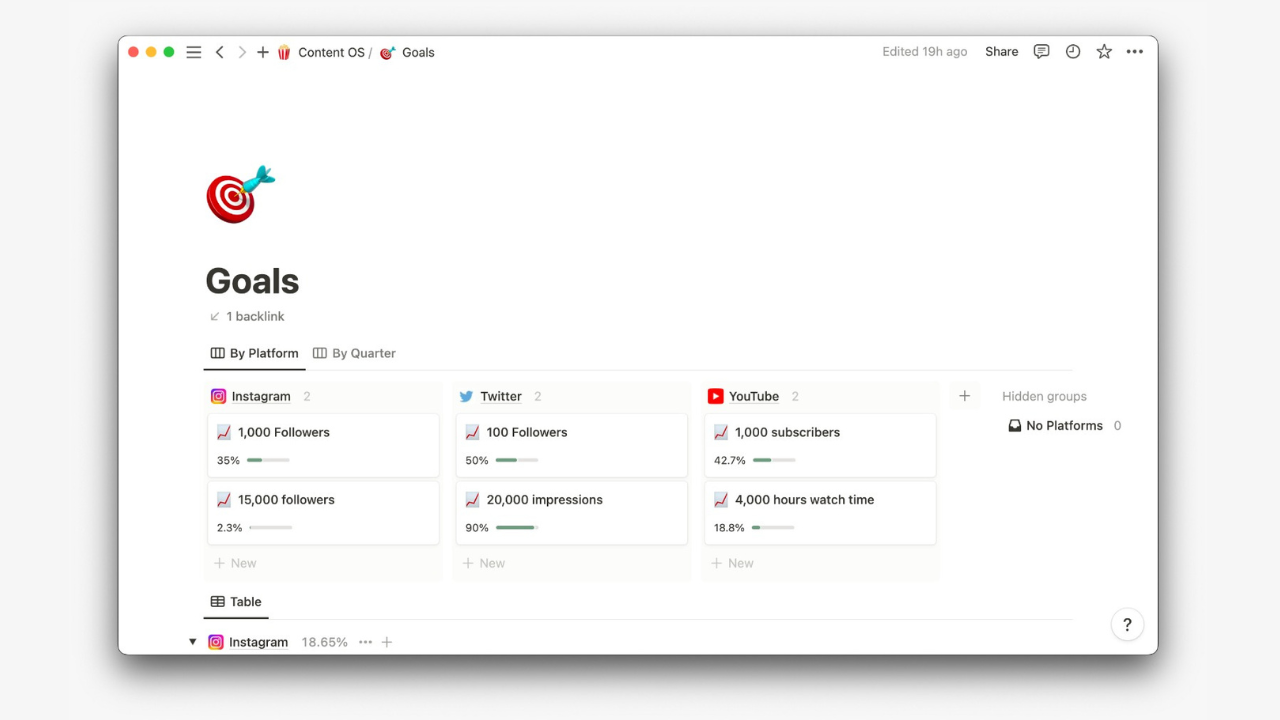Open the Content OS breadcrumb

(331, 52)
